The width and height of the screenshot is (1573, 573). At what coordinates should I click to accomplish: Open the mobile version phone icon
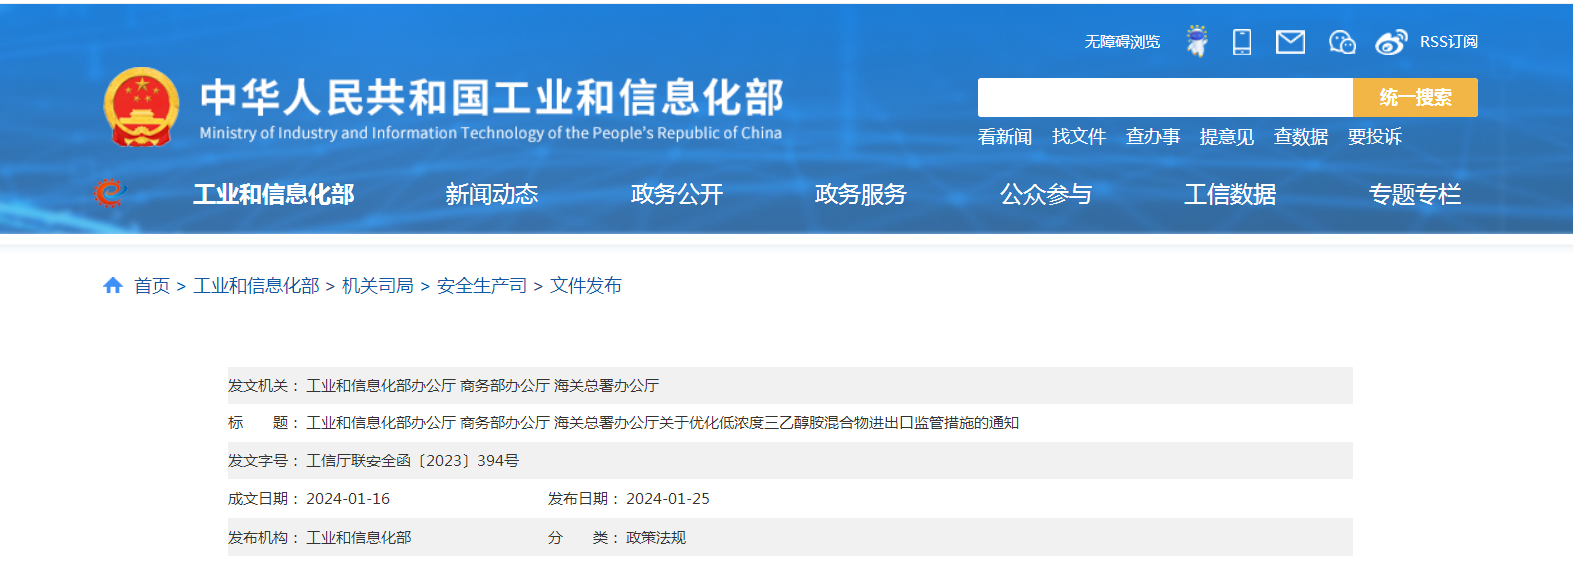(1242, 41)
